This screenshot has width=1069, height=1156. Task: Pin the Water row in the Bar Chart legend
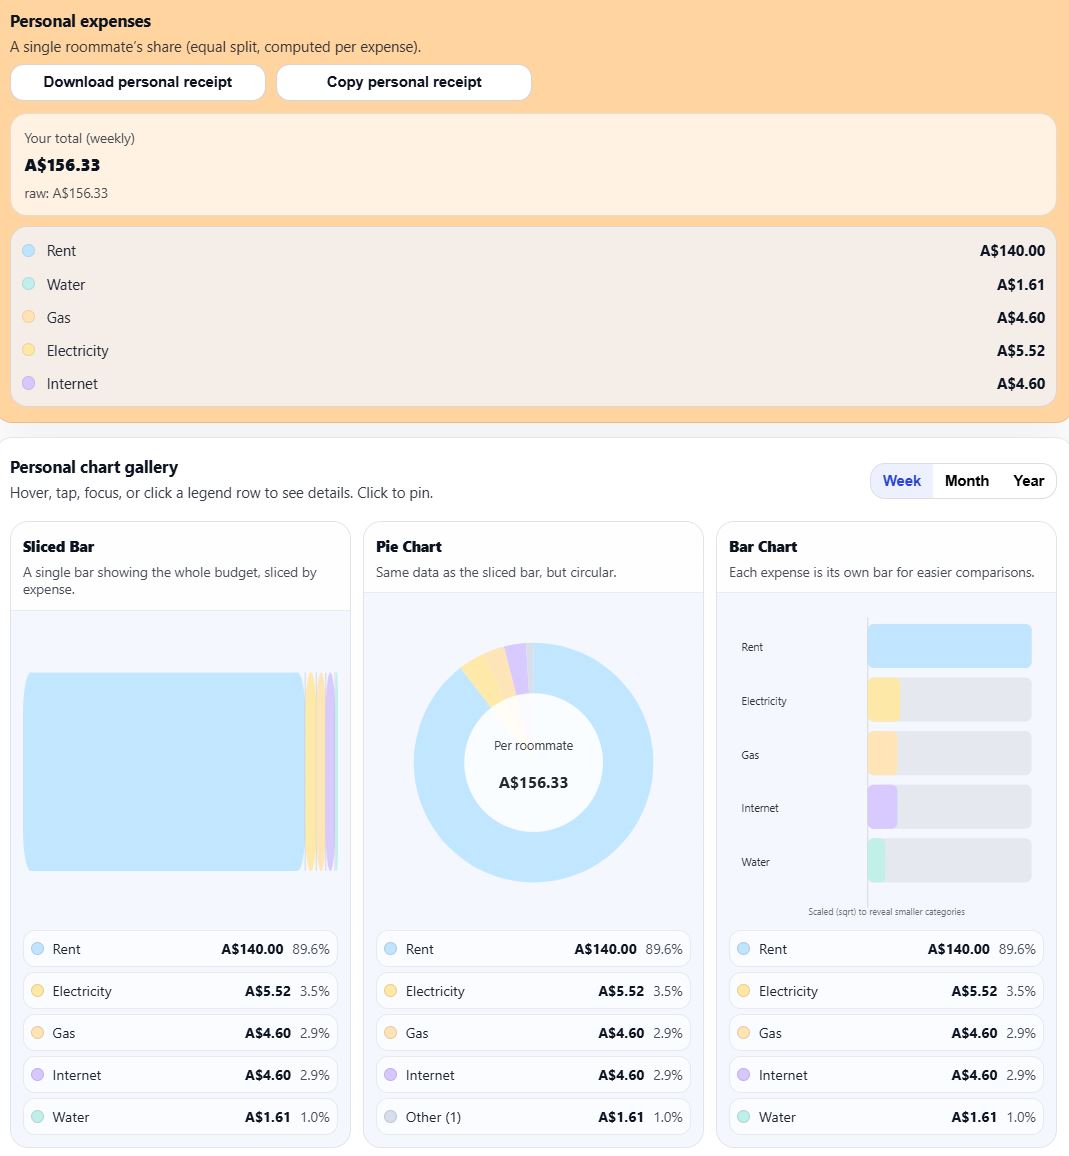(x=886, y=1117)
